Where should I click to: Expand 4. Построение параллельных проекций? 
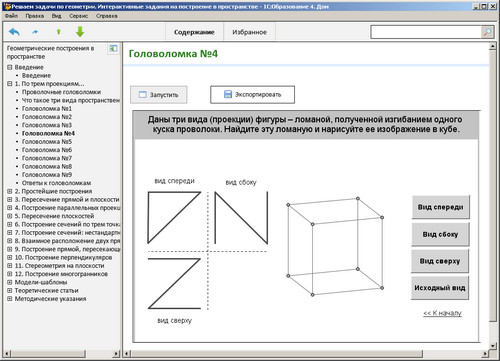[10, 208]
